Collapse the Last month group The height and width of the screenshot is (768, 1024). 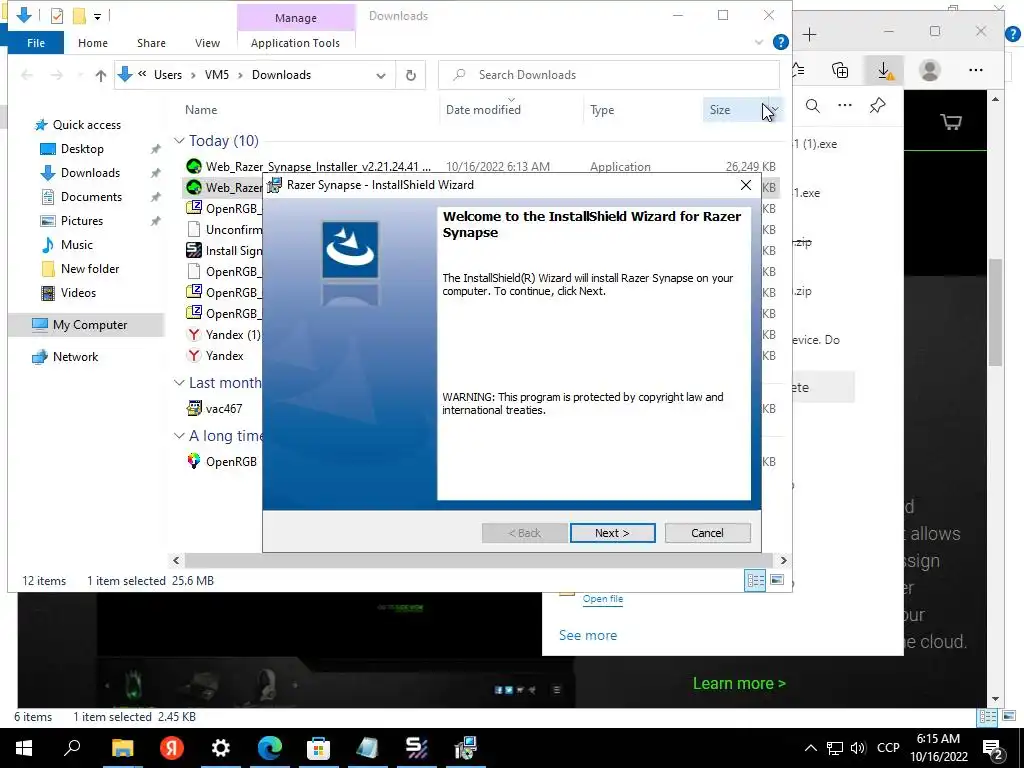pyautogui.click(x=179, y=383)
